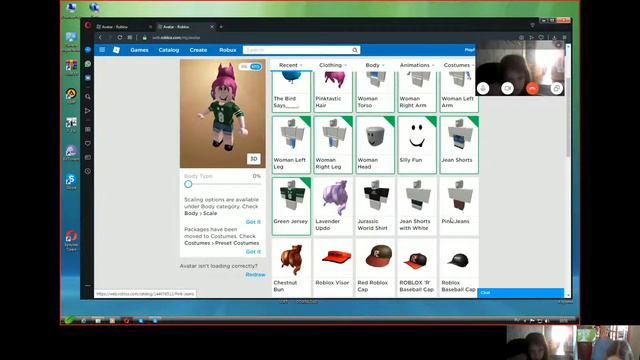Click the pop-out window call button

tap(556, 88)
